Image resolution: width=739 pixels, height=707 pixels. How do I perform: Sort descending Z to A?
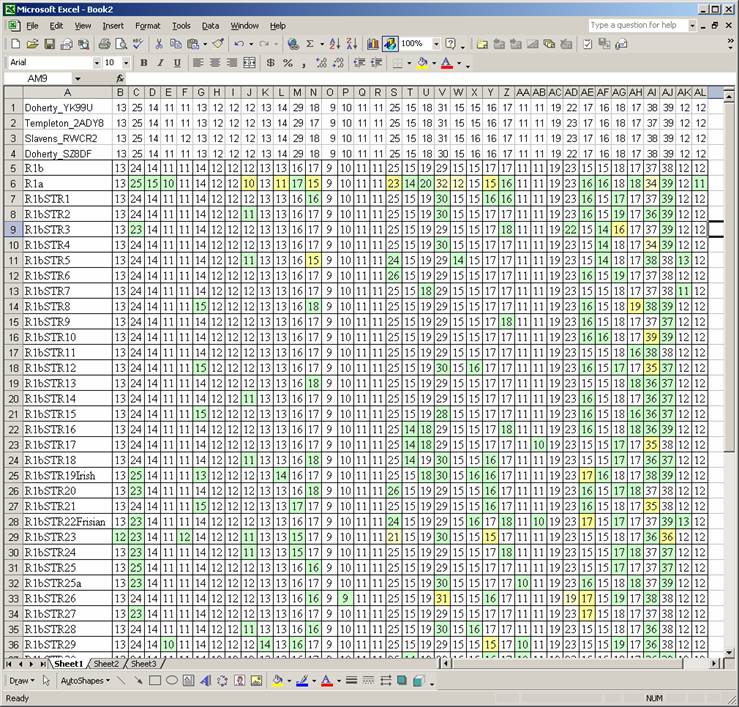[352, 44]
